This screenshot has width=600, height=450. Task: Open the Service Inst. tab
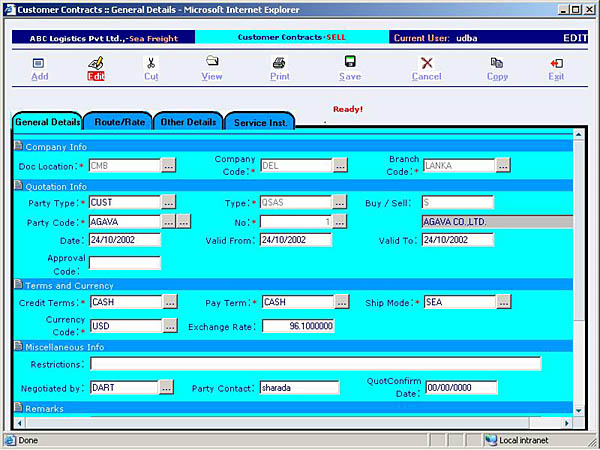(260, 122)
